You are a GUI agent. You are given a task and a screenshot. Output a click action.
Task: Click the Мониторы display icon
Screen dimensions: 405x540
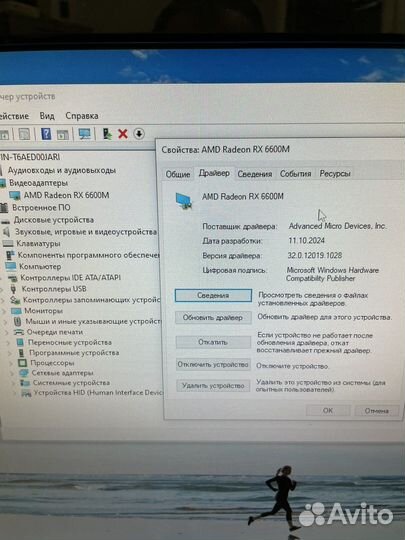click(16, 311)
